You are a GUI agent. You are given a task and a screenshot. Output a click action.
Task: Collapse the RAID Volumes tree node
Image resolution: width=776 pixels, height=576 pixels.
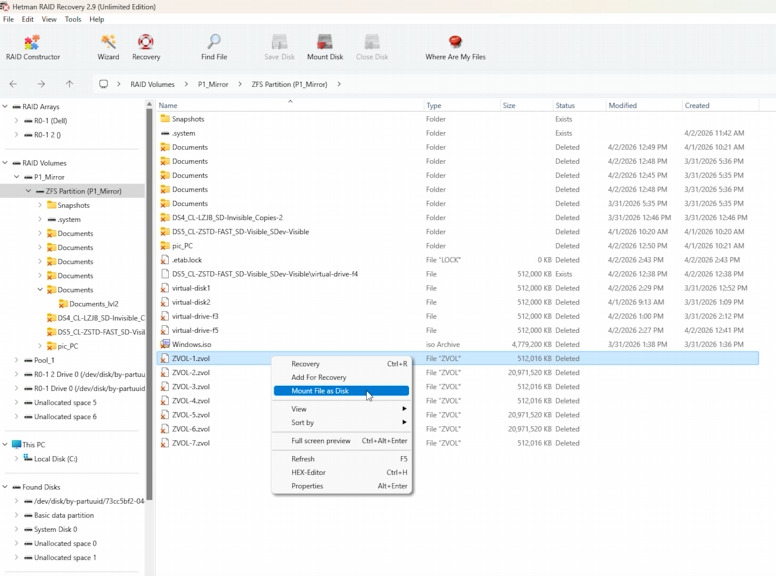coord(5,163)
